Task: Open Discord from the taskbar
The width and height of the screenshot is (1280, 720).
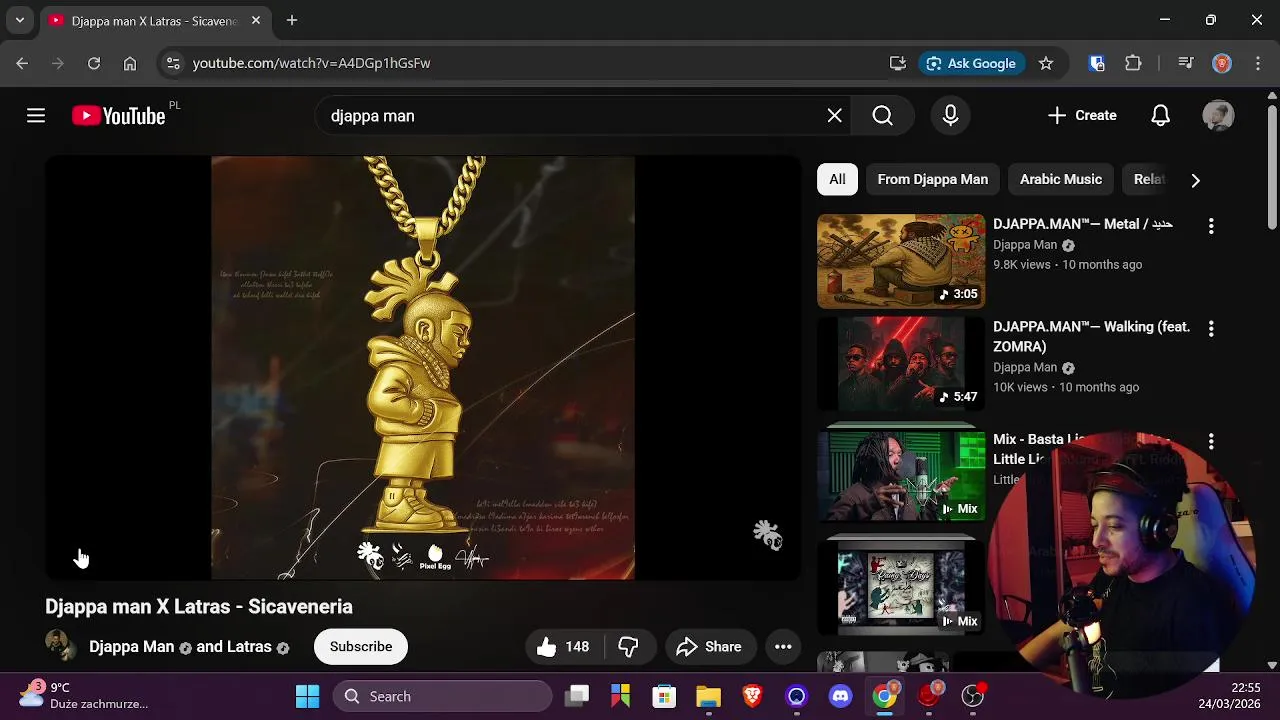Action: coord(841,696)
